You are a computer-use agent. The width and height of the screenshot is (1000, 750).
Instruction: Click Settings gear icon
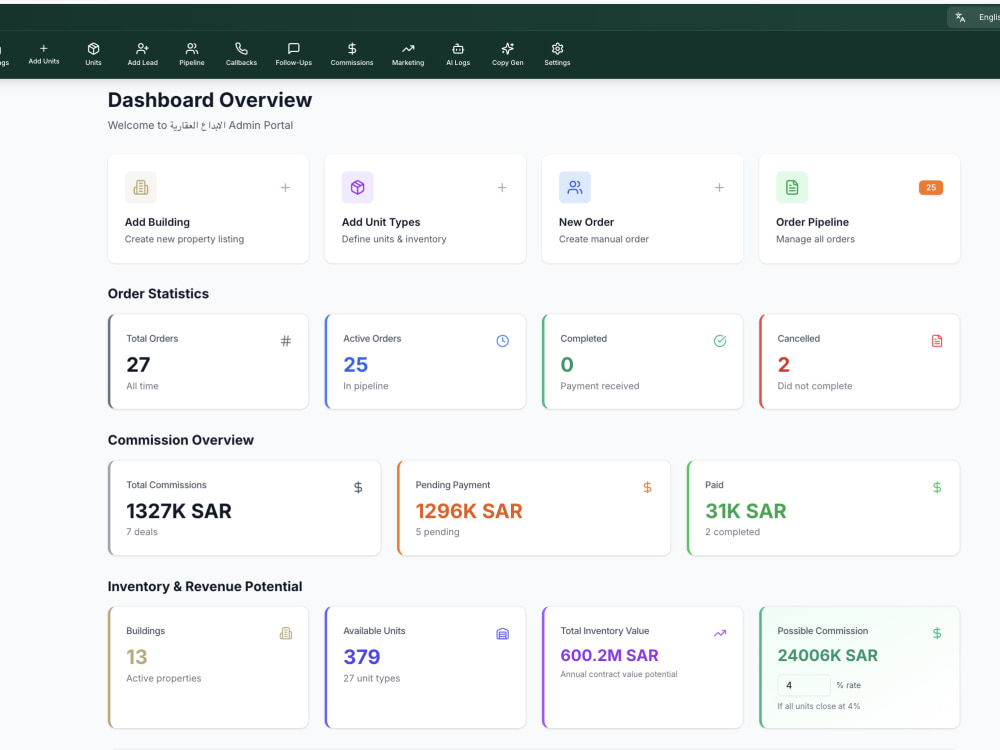[557, 48]
